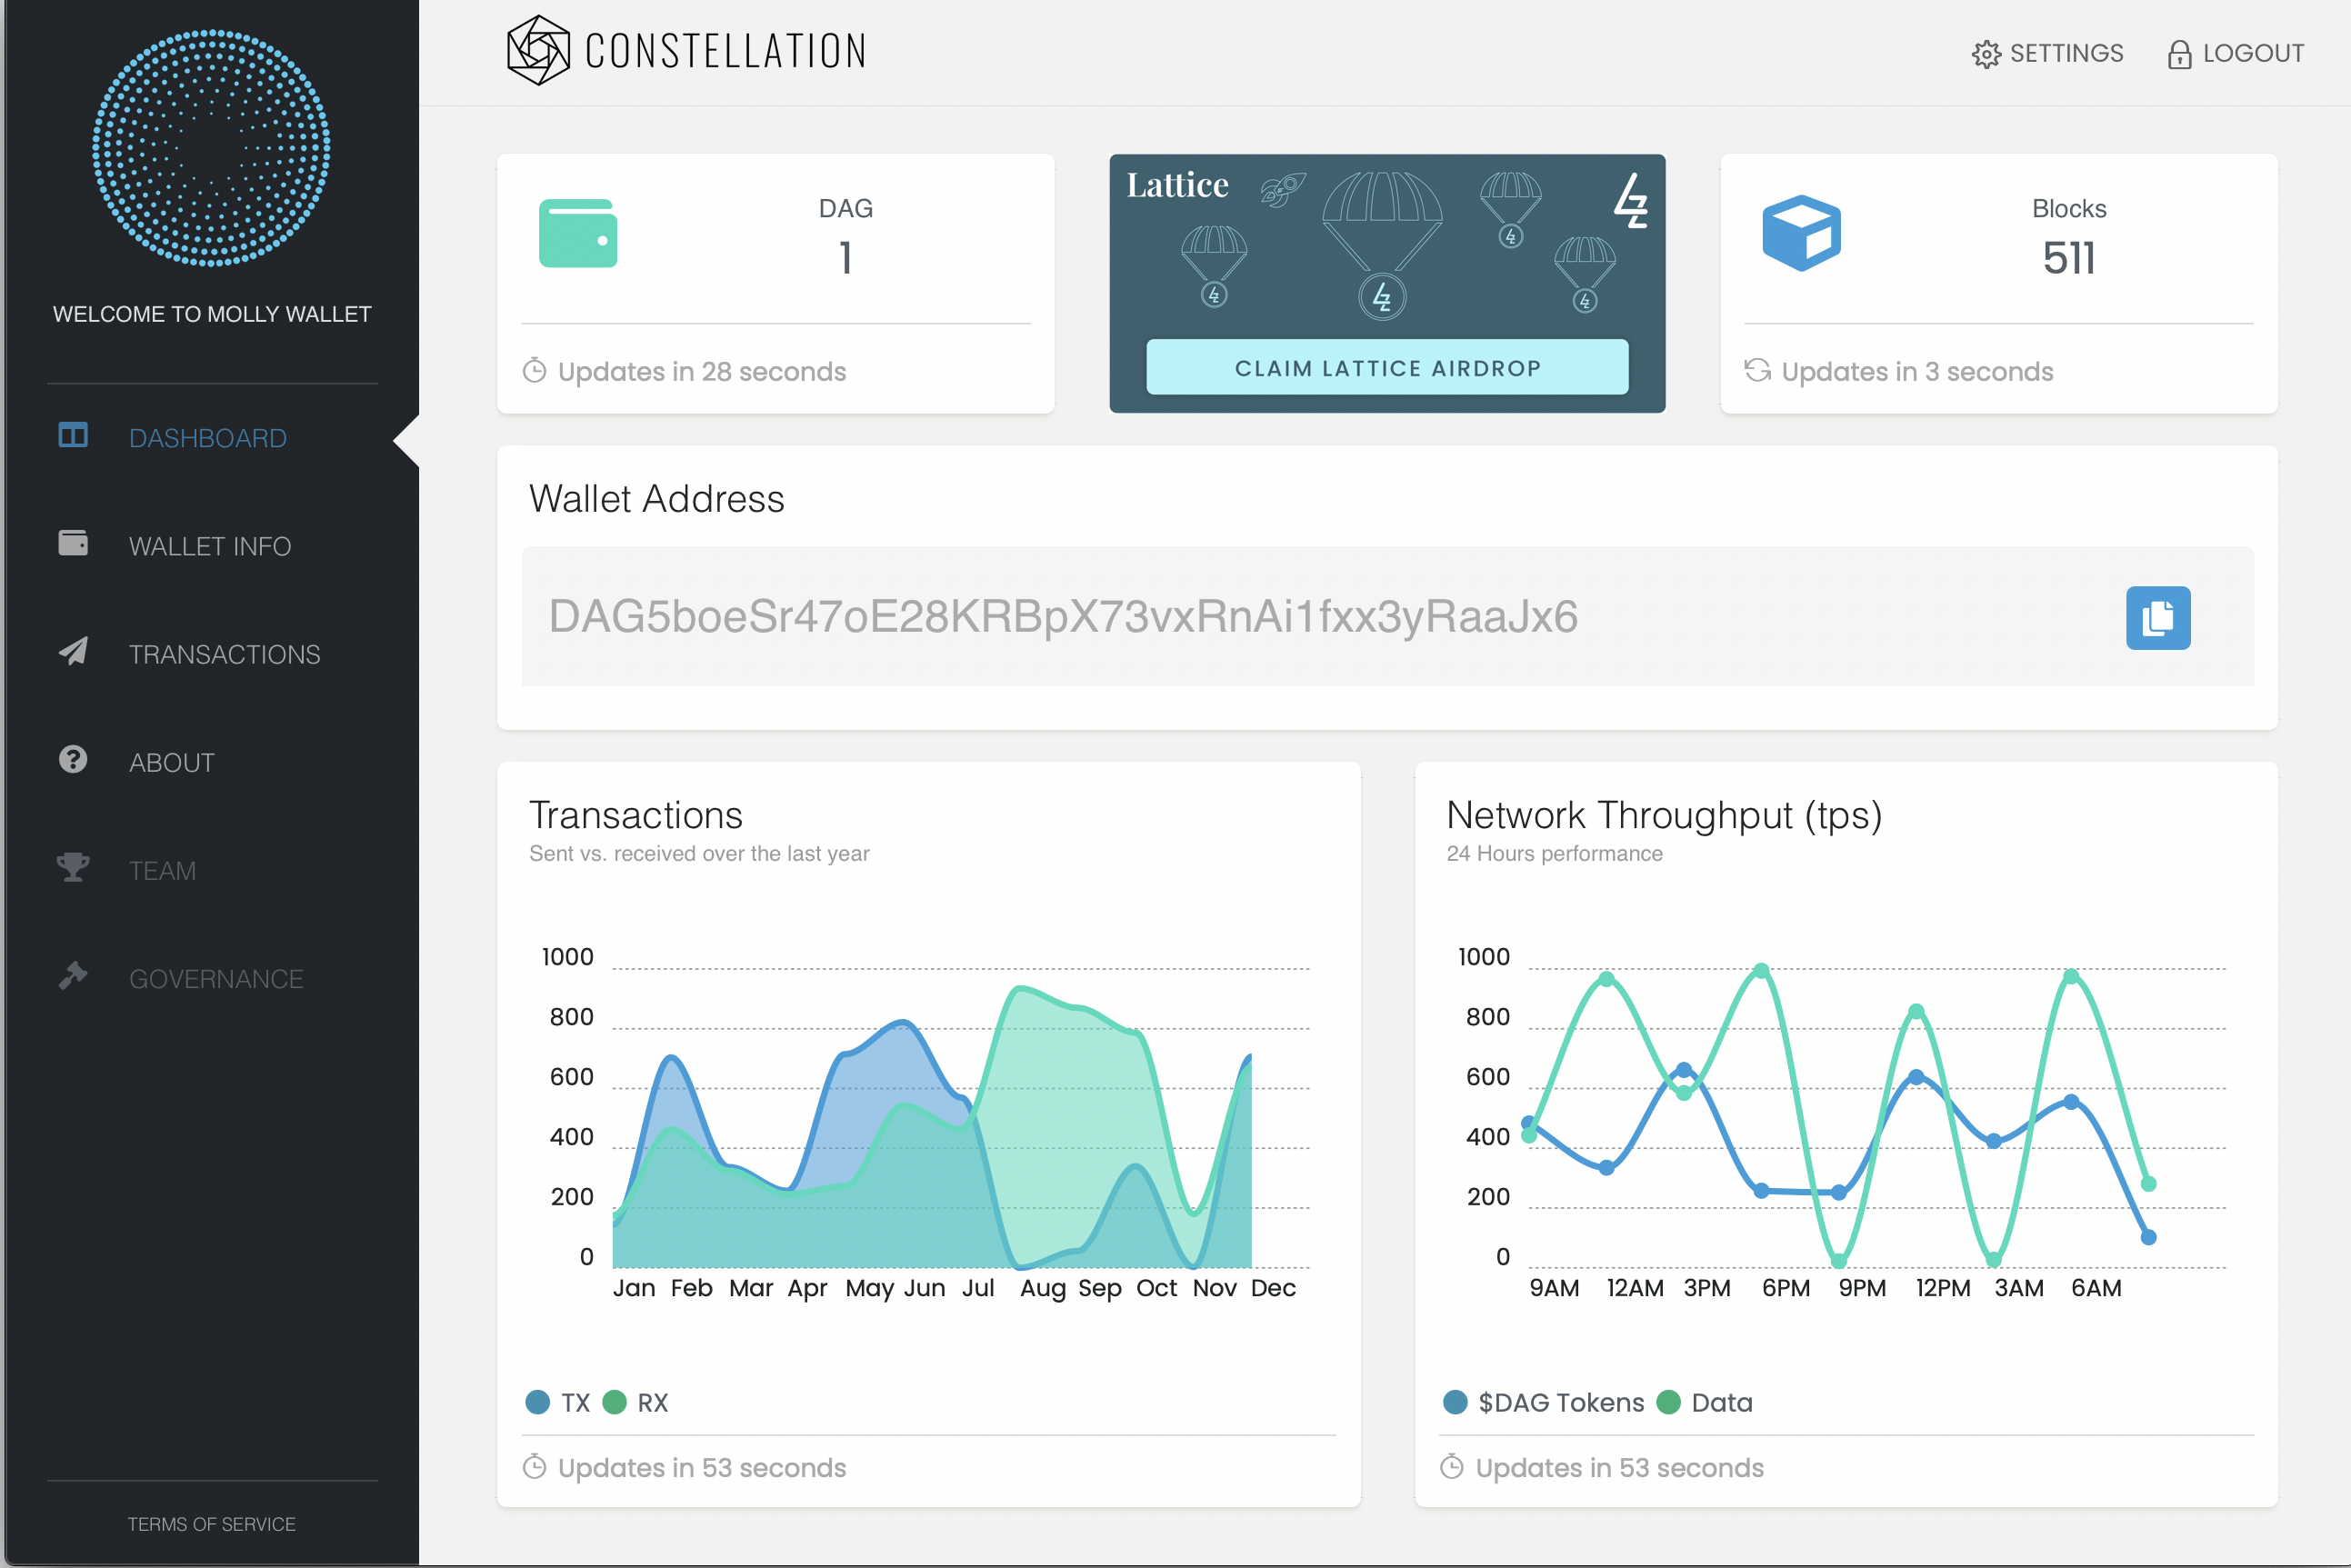The image size is (2351, 1568).
Task: Click 'Sent vs. received over the last year'
Action: pyautogui.click(x=699, y=853)
